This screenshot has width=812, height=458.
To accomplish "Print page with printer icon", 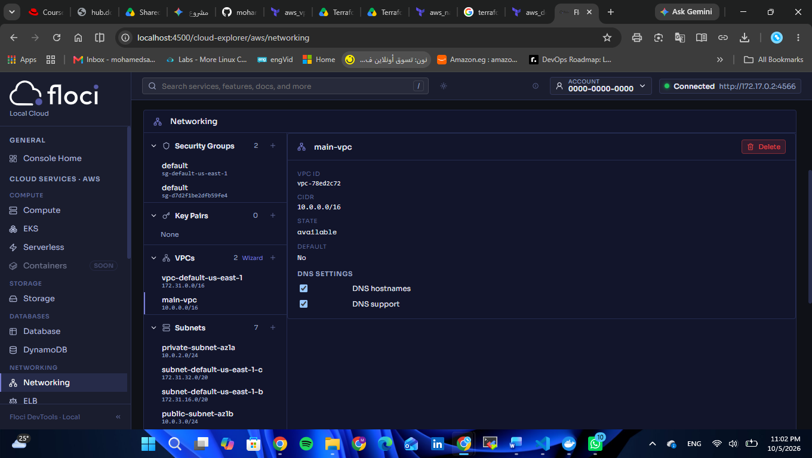I will click(x=637, y=38).
